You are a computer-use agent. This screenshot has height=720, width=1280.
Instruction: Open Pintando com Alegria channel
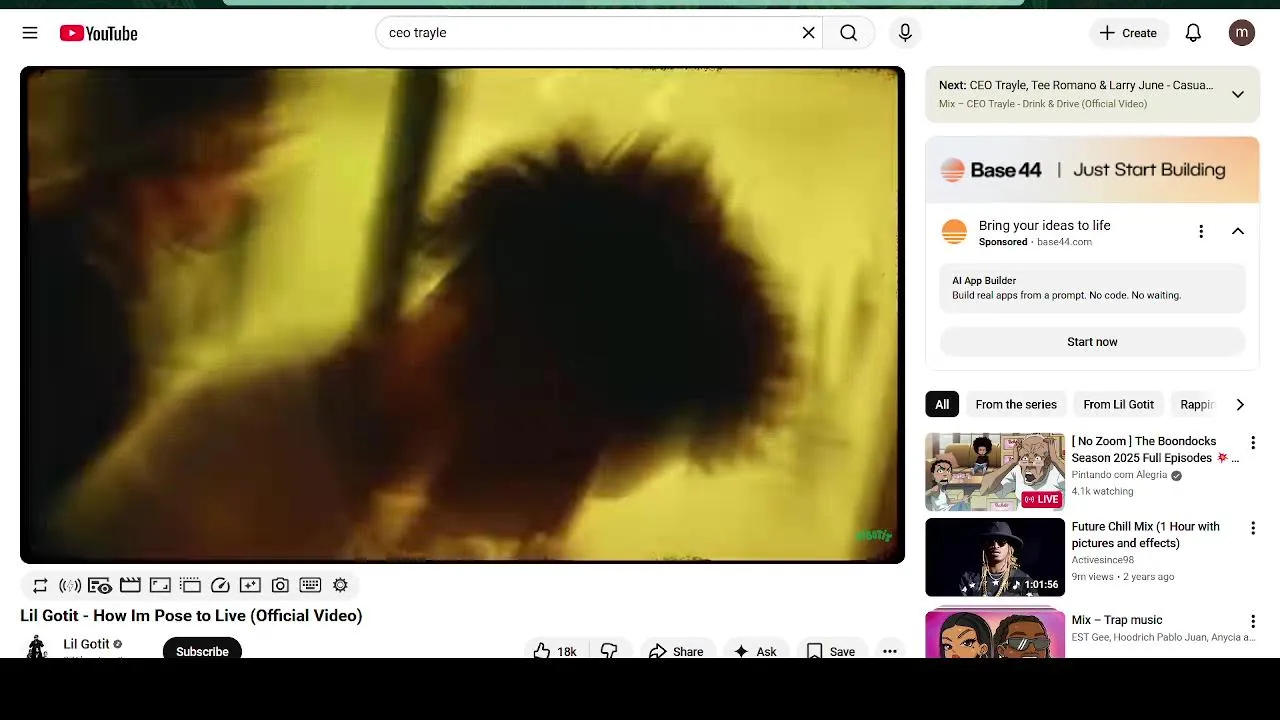(1120, 475)
